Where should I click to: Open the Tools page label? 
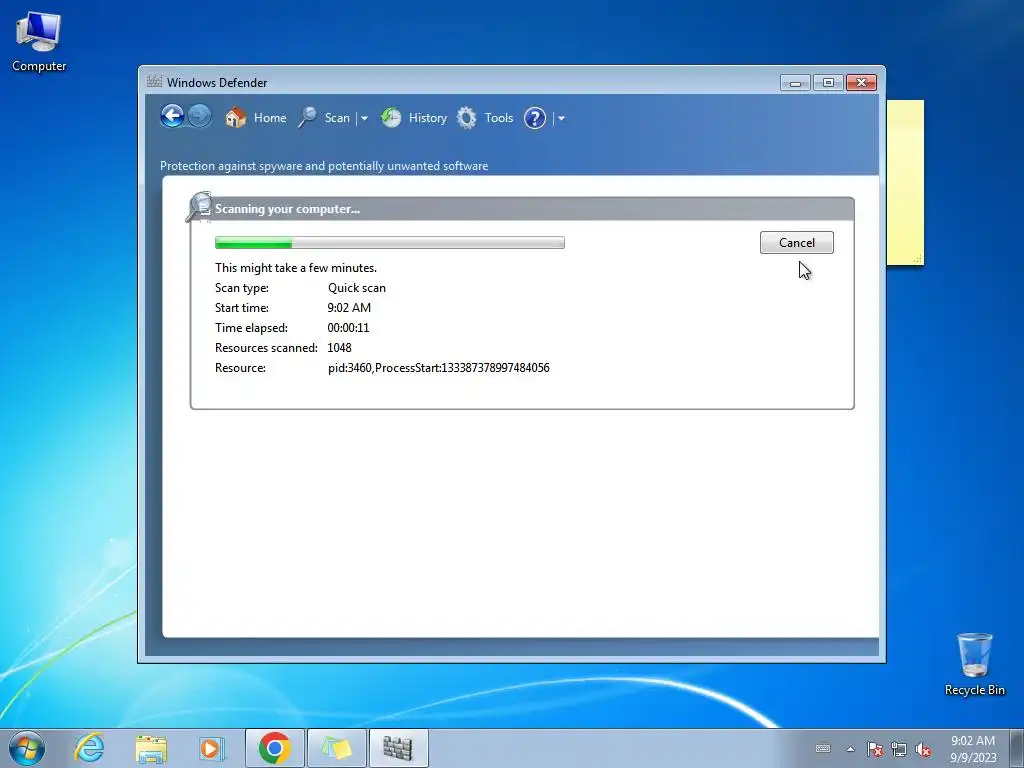[x=498, y=118]
